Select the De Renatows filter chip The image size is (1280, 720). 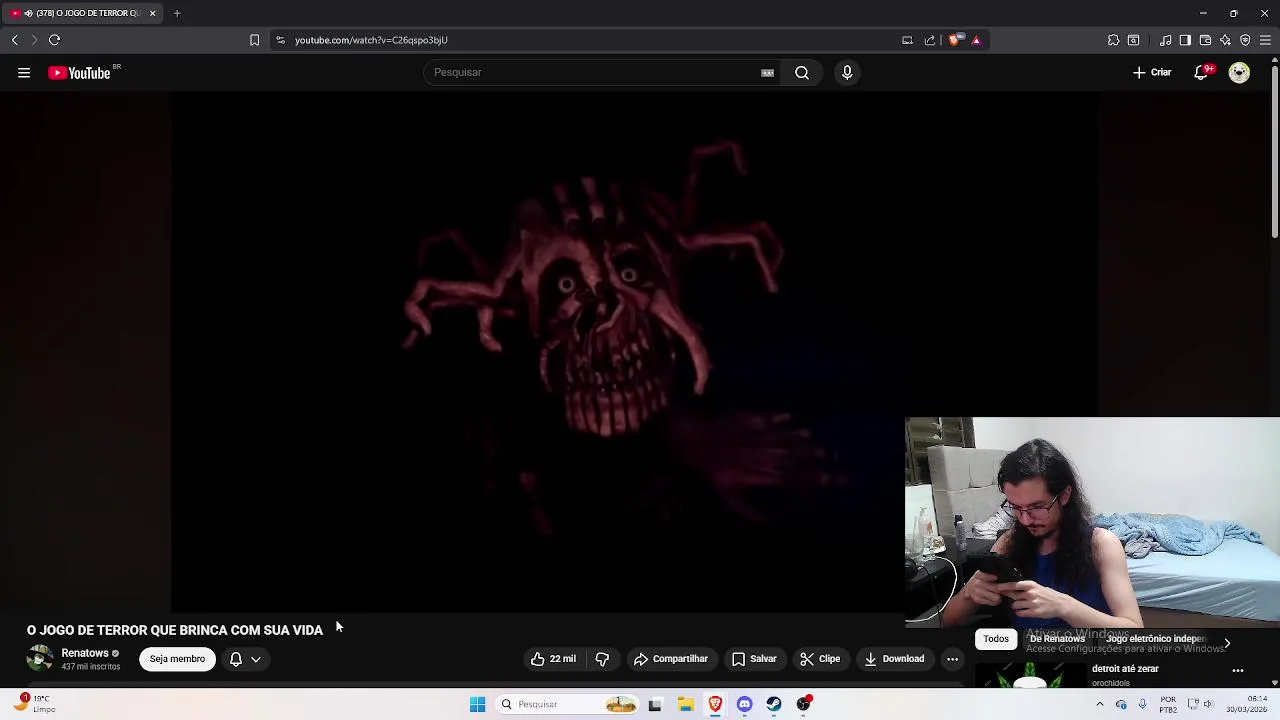point(1057,639)
